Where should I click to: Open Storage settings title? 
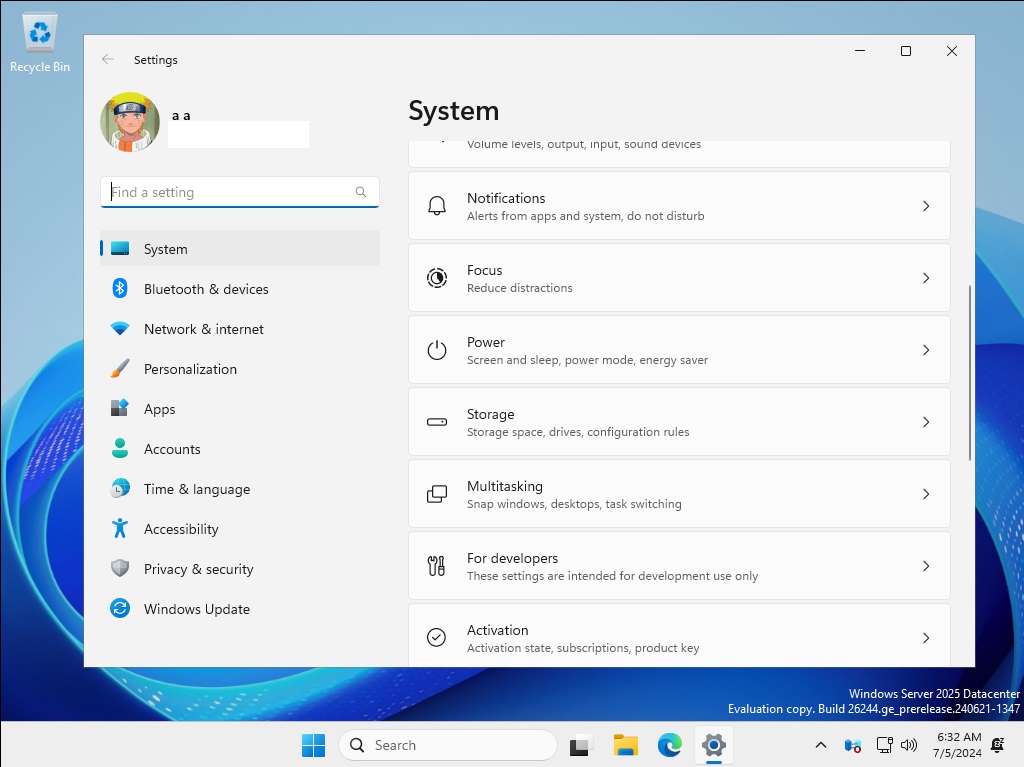pos(490,414)
